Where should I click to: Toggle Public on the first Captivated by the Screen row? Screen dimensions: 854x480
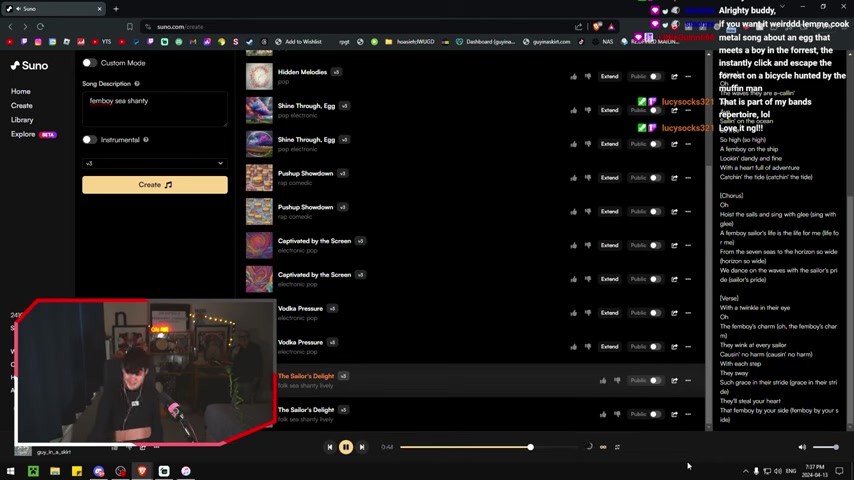pos(656,245)
